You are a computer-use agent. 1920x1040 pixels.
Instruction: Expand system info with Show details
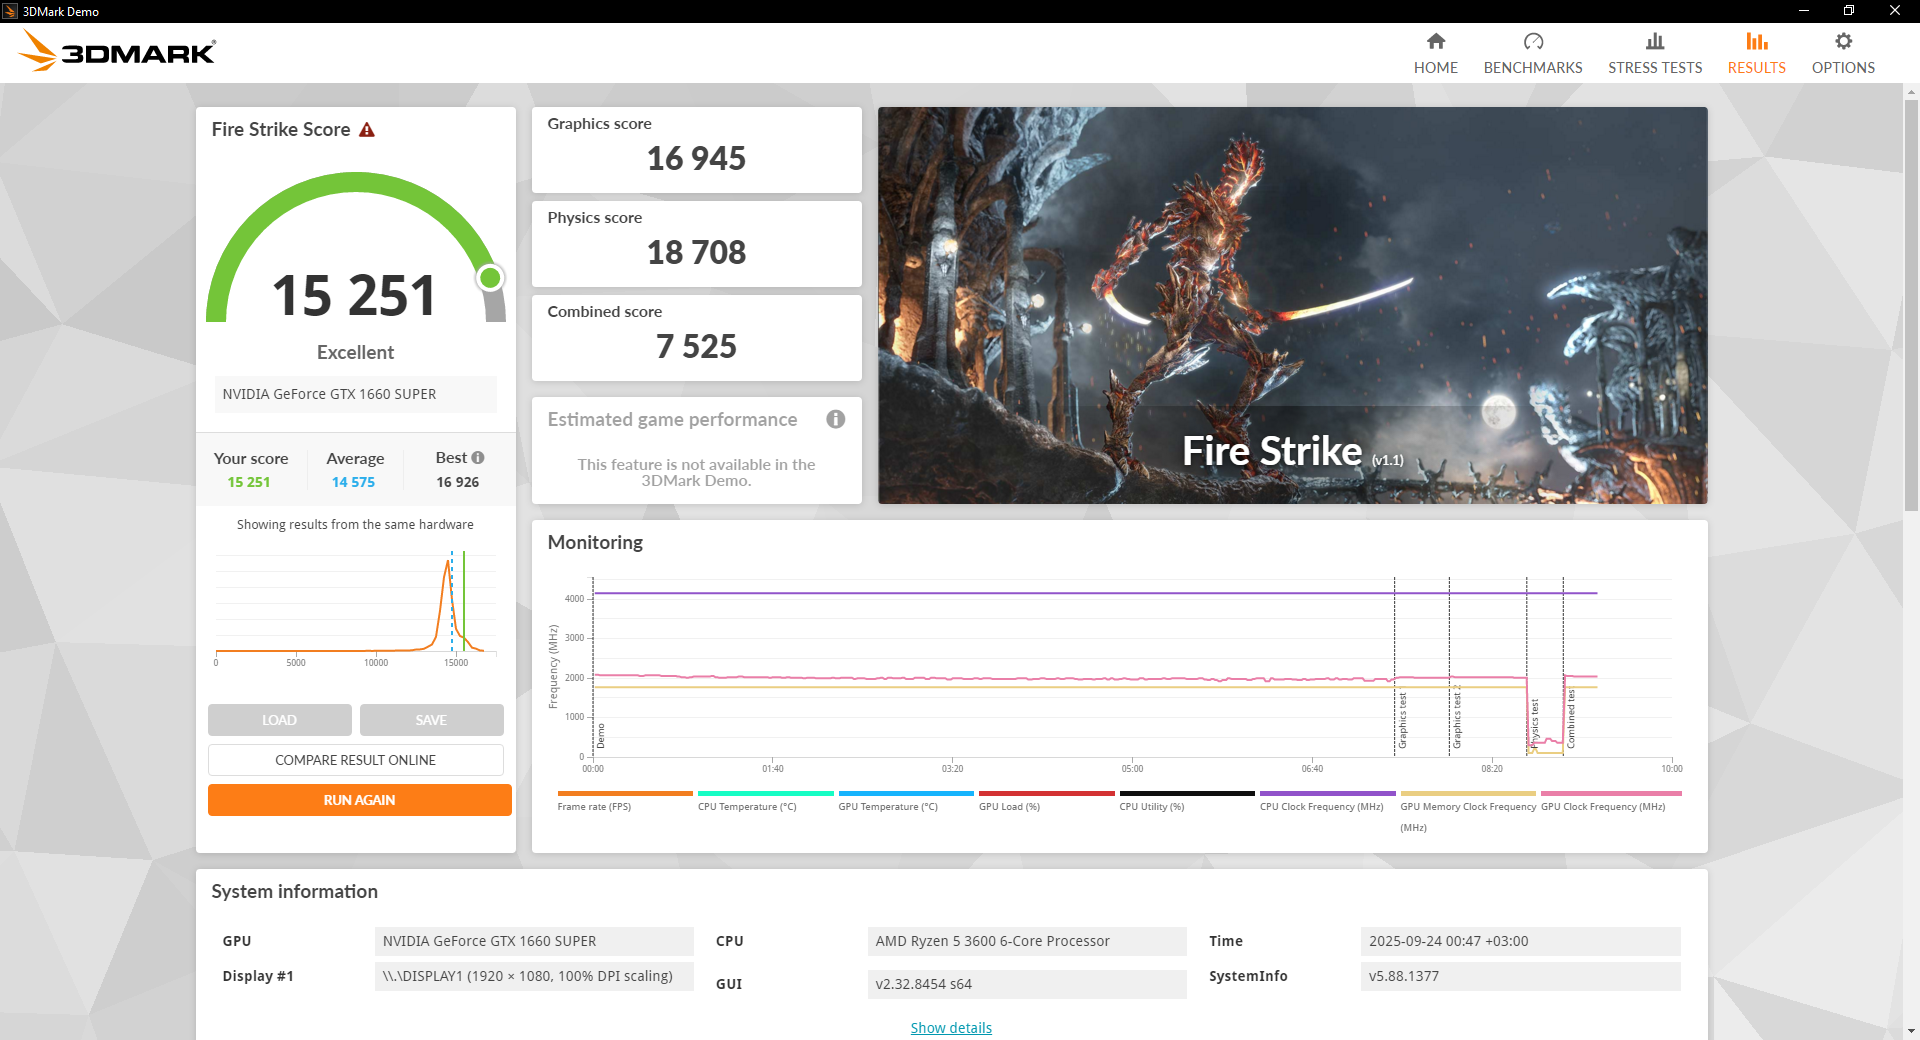(950, 1028)
